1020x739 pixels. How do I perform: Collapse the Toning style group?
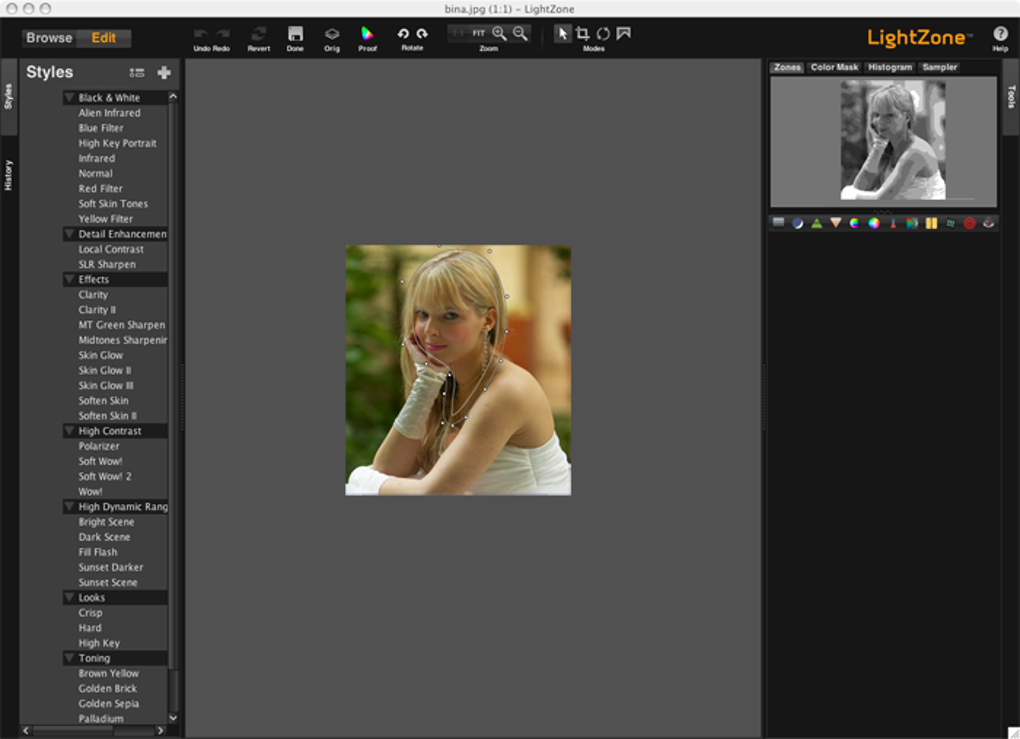point(70,659)
